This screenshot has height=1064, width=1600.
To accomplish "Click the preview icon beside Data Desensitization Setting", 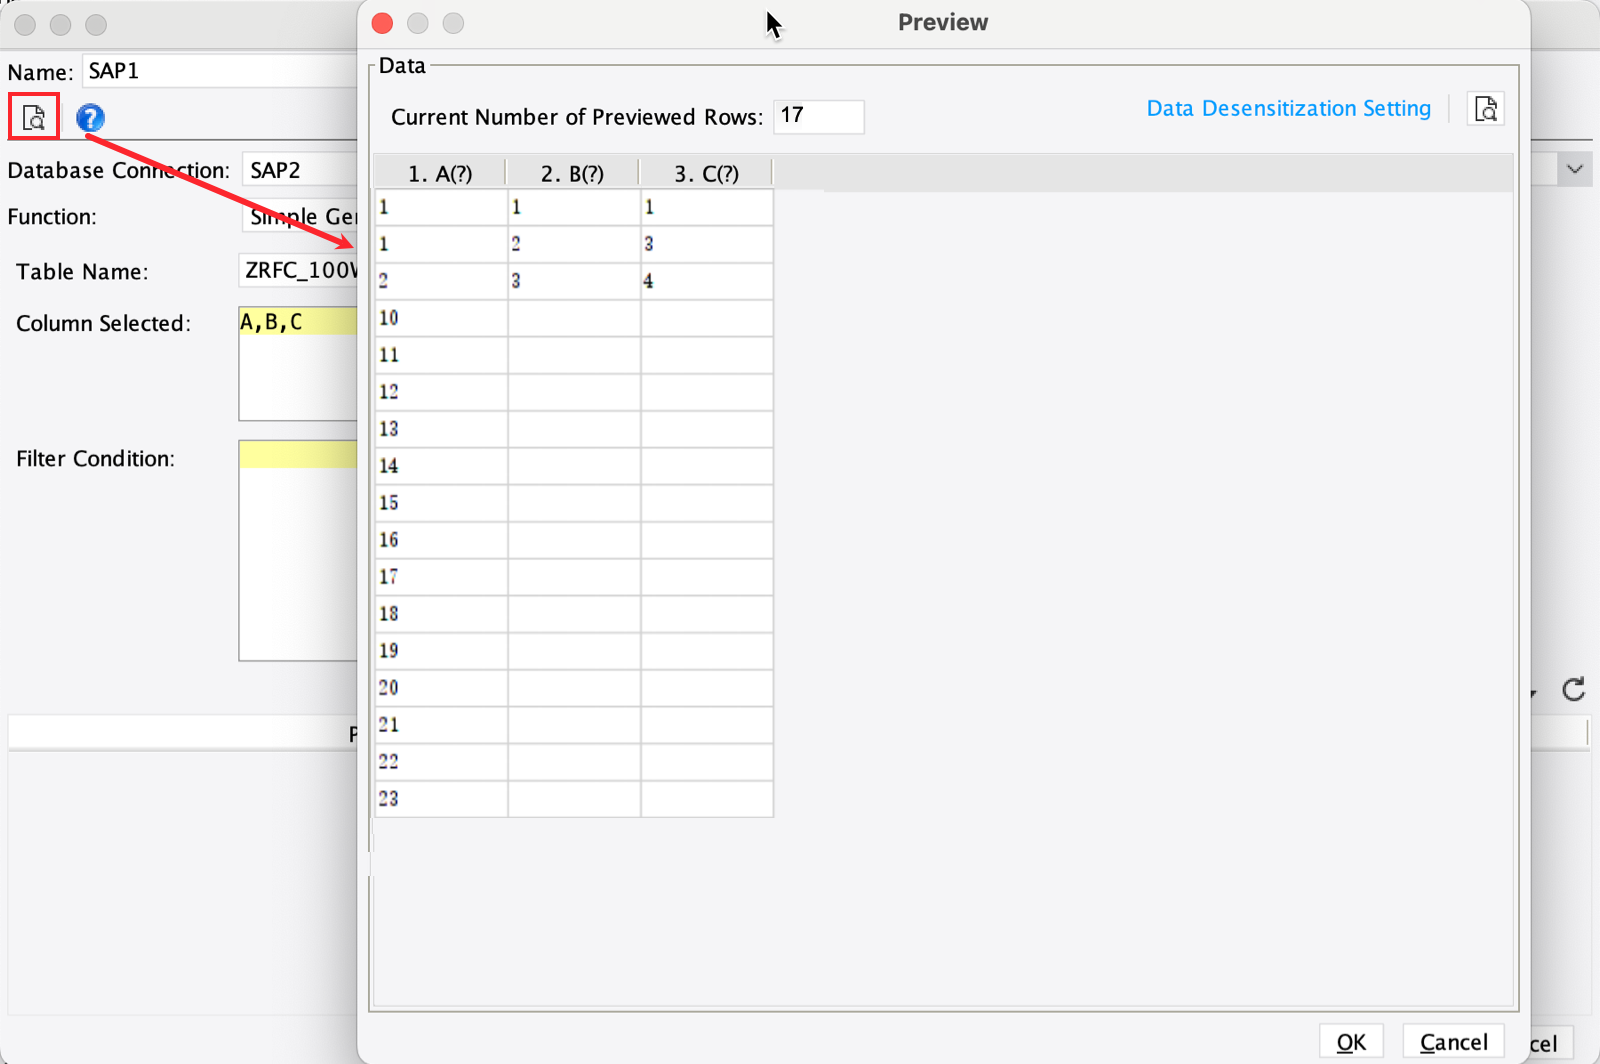I will point(1486,108).
